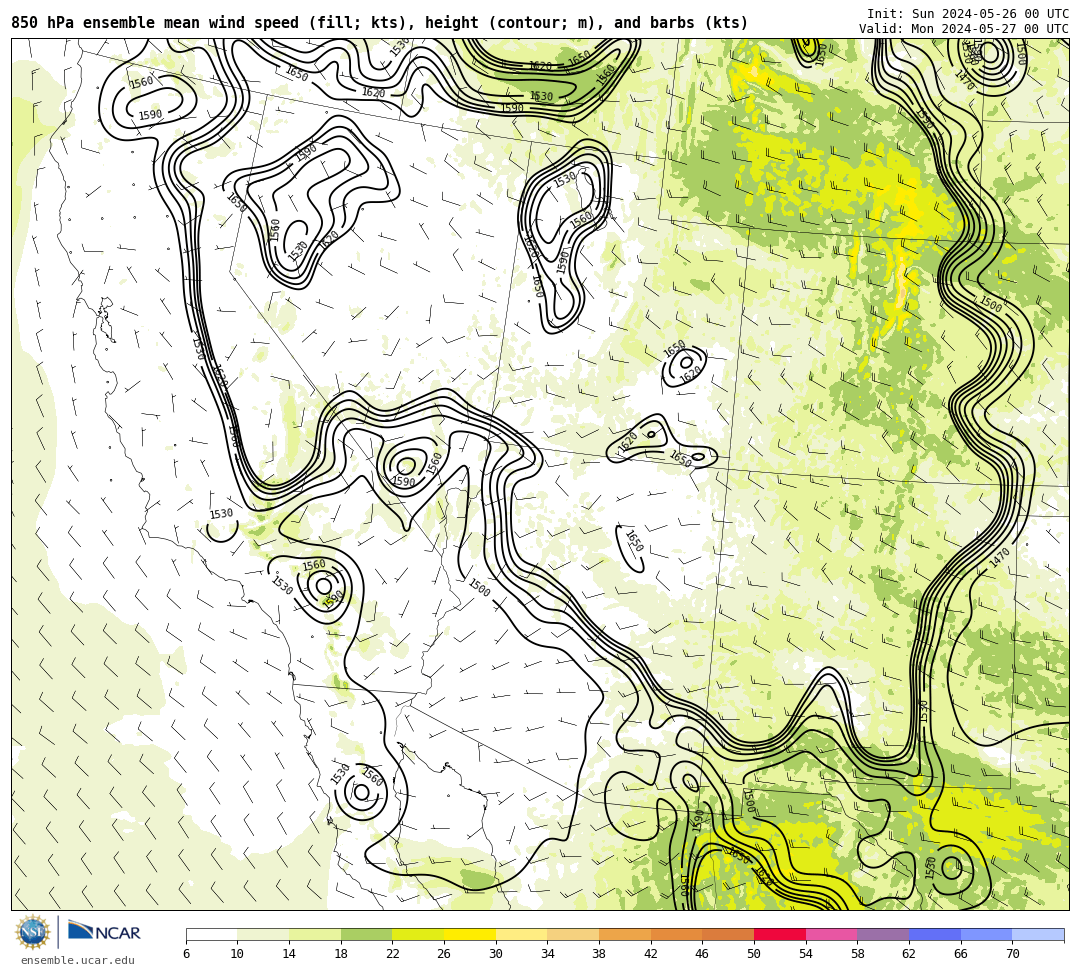Click the colorbar tick label 66
The height and width of the screenshot is (973, 1080).
coord(960,954)
